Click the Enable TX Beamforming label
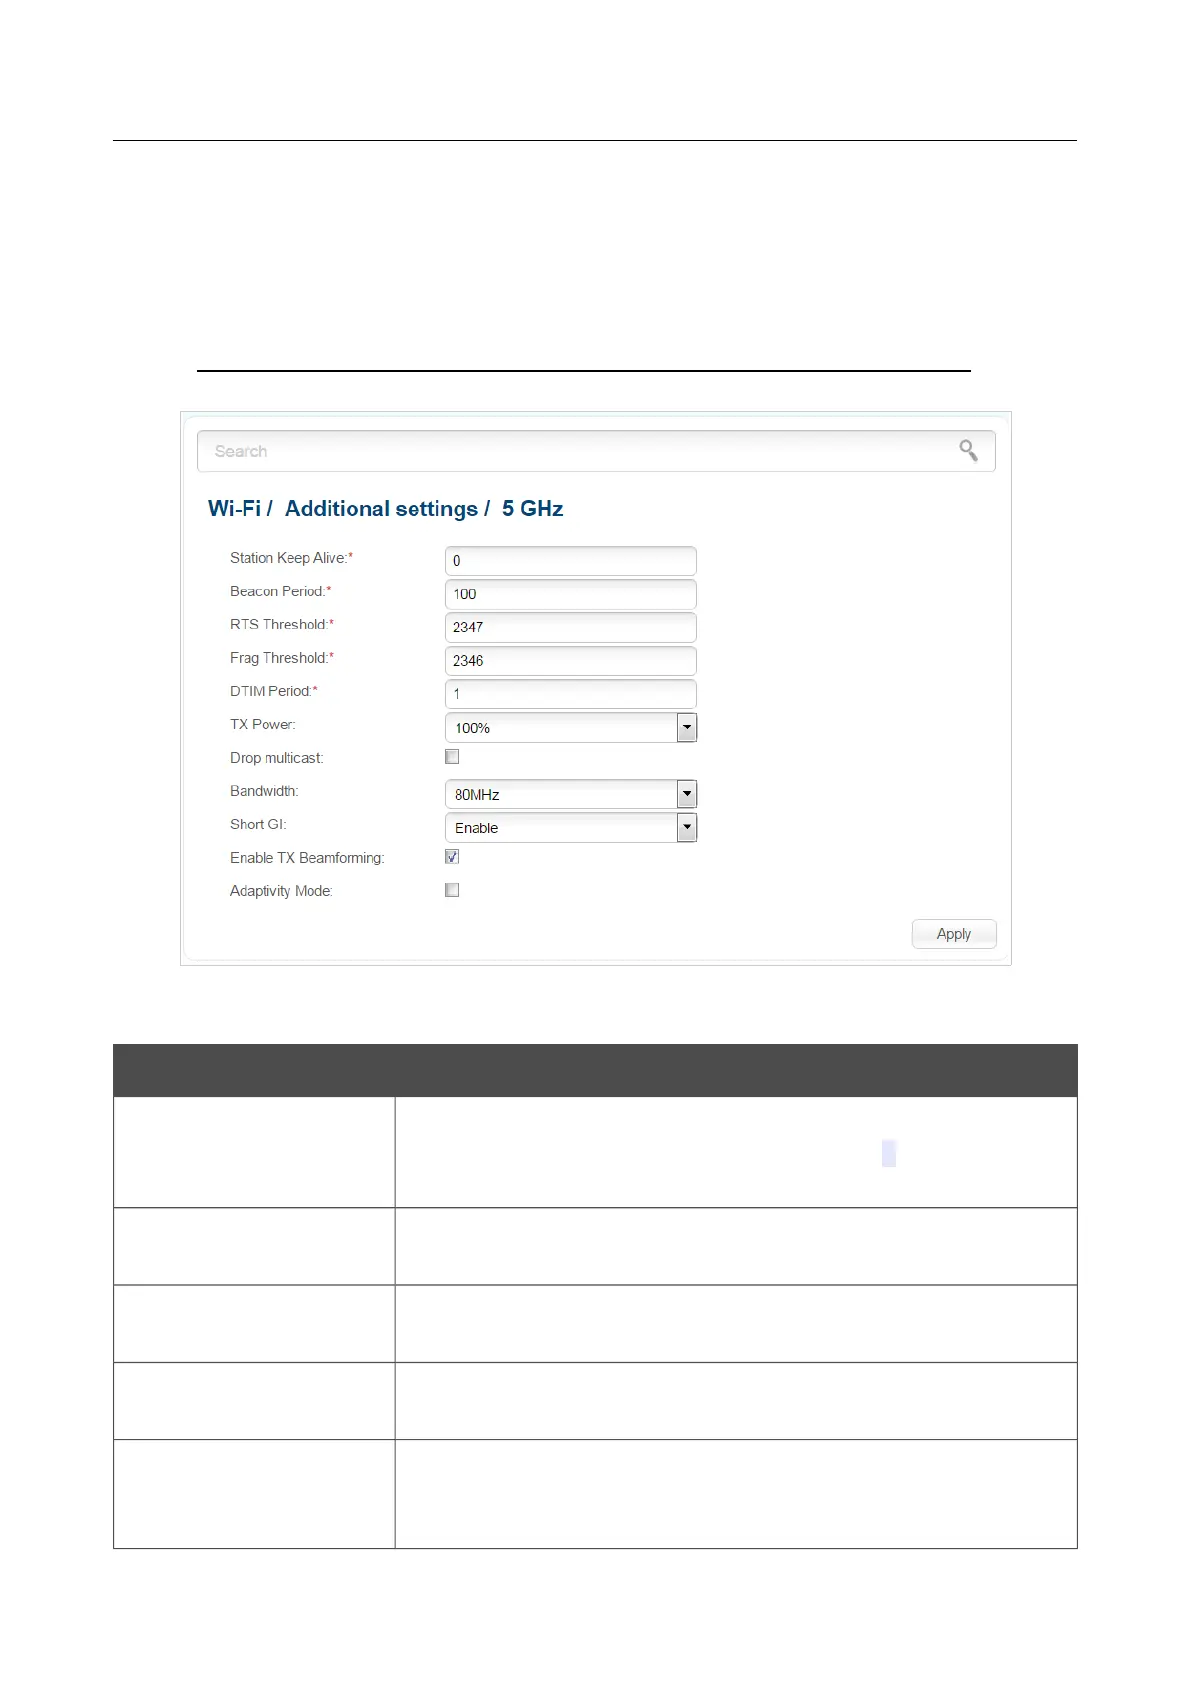This screenshot has width=1190, height=1684. [x=307, y=858]
